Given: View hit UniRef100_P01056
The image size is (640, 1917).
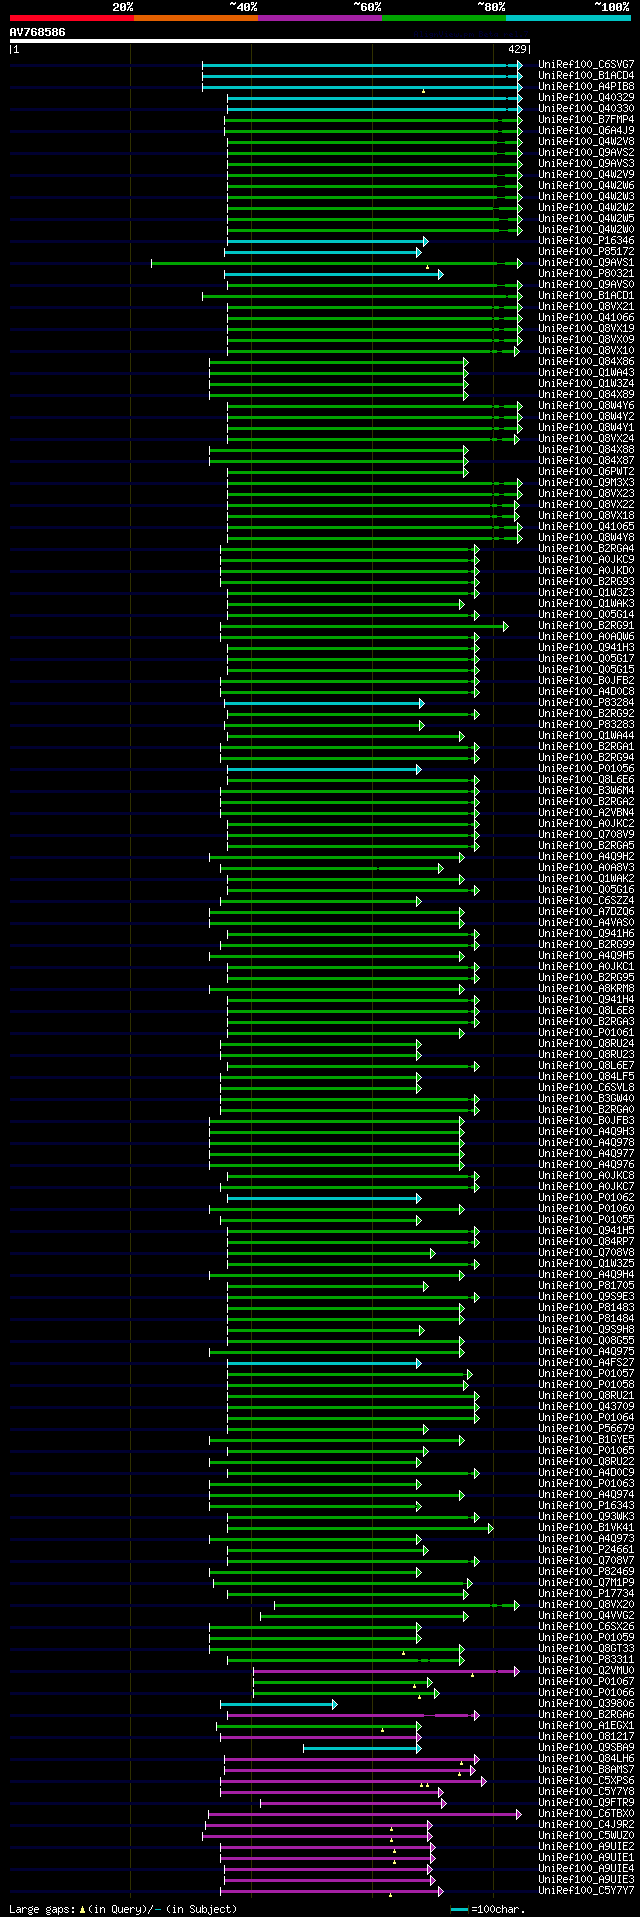Looking at the screenshot, I should [586, 768].
